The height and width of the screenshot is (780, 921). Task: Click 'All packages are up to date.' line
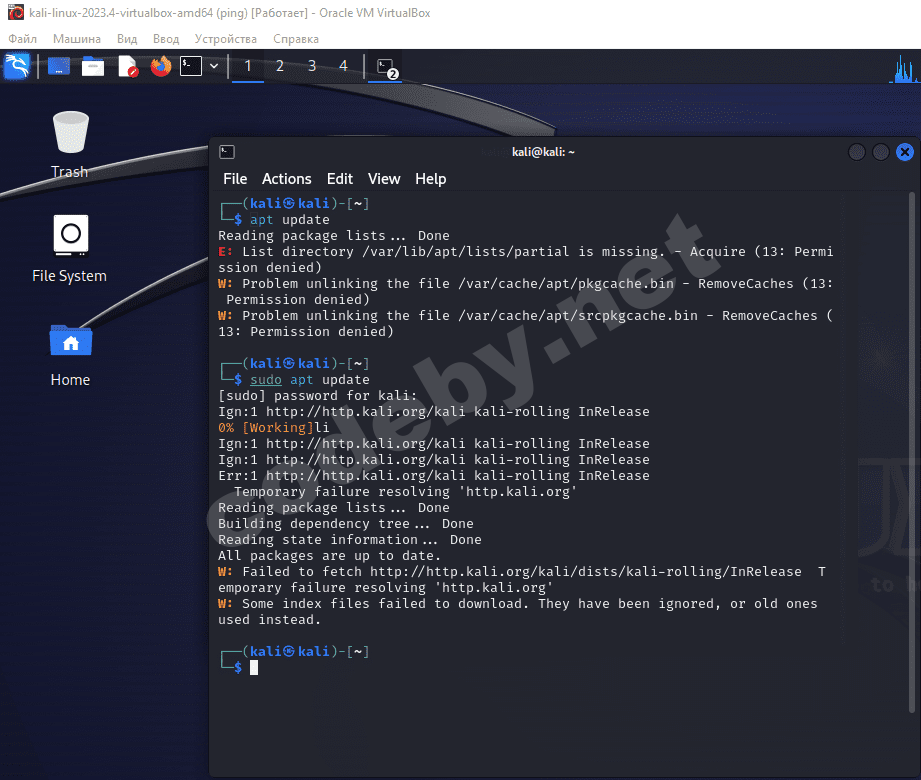[x=329, y=556]
